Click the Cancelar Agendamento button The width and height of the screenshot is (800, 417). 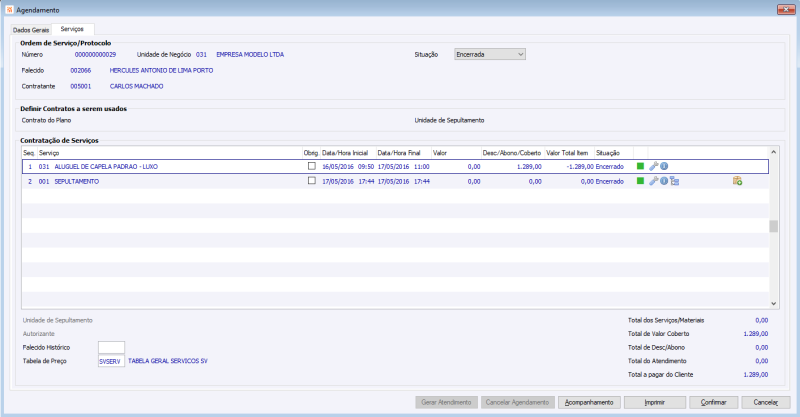pyautogui.click(x=517, y=402)
